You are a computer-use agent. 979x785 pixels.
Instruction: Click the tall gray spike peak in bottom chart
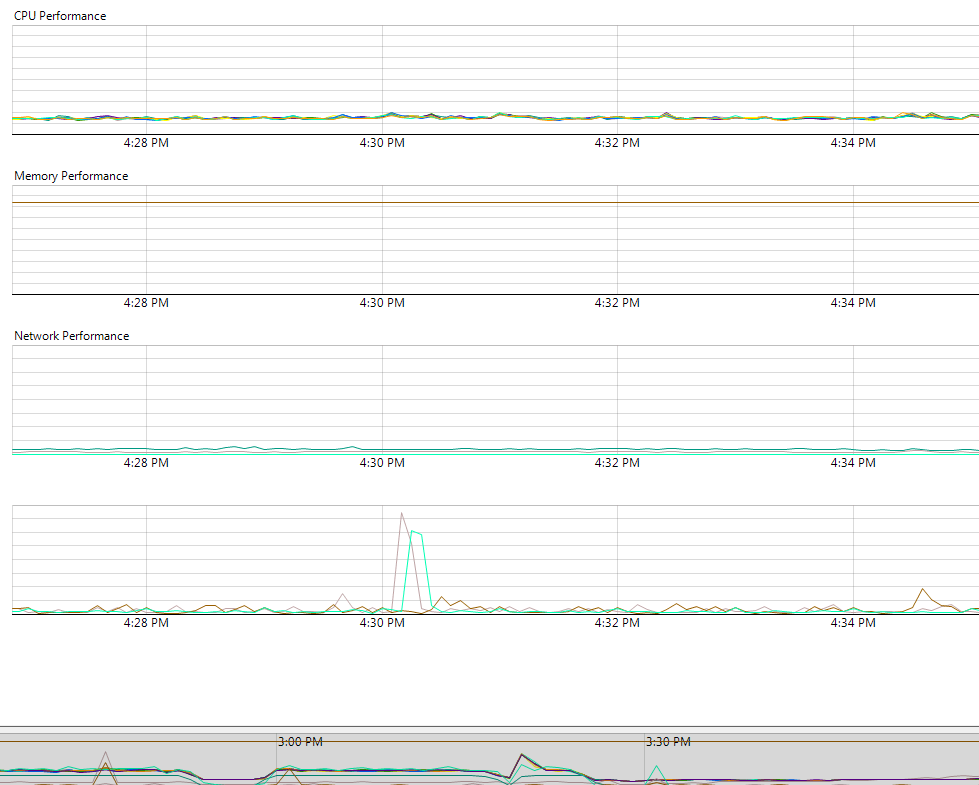click(402, 514)
